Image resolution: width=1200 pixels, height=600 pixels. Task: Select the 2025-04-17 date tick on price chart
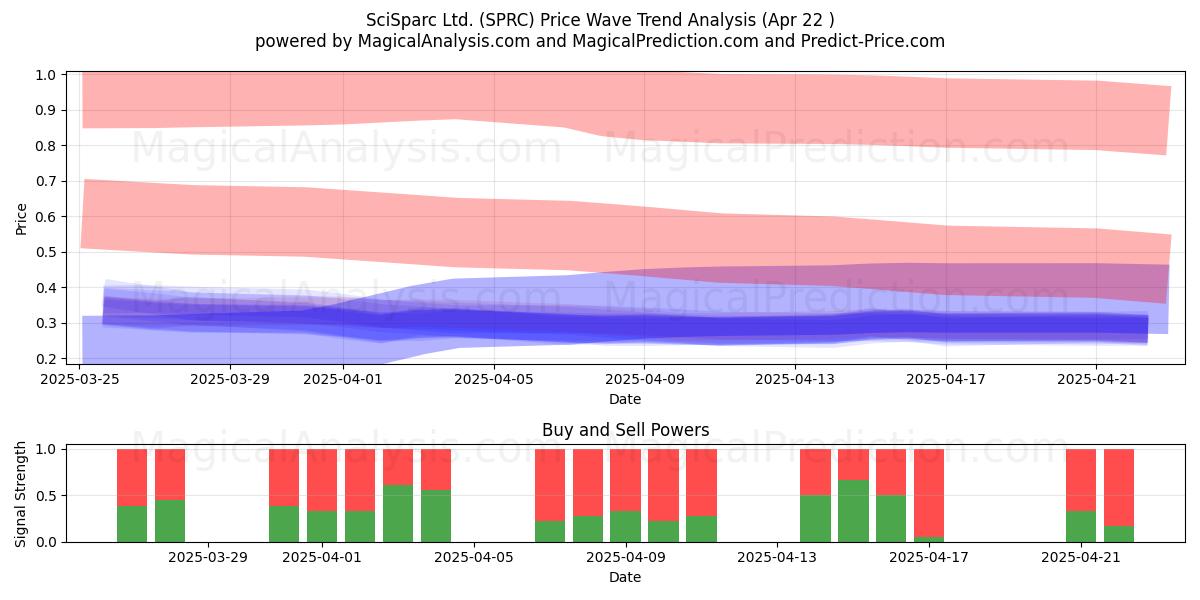click(946, 379)
